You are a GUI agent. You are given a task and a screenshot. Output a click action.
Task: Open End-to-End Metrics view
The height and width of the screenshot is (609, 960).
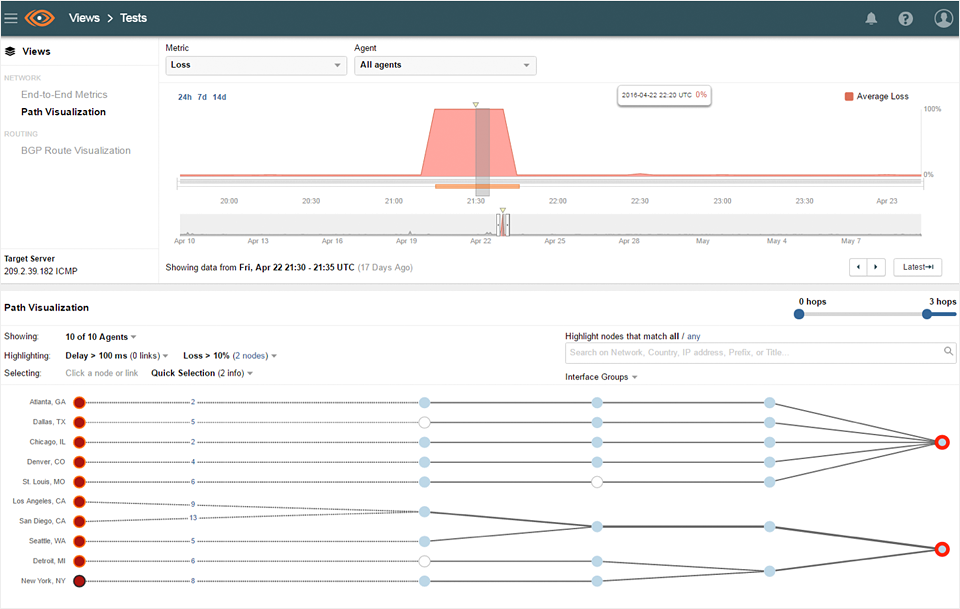click(x=64, y=95)
